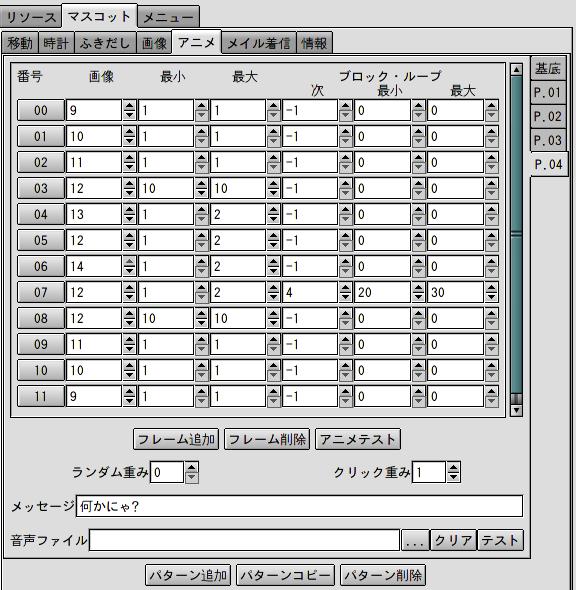Image resolution: width=576 pixels, height=590 pixels.
Task: Increase 次 value in row 07
Action: click(345, 287)
